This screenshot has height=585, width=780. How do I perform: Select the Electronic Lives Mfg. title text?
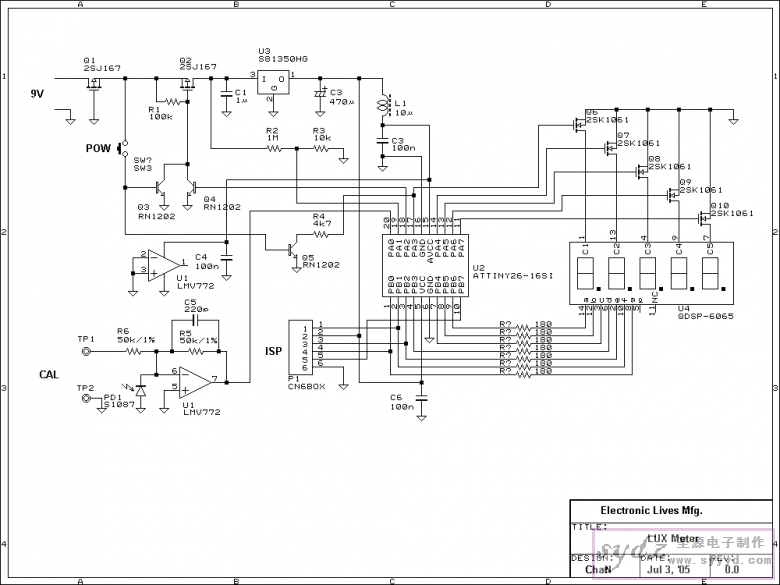651,510
